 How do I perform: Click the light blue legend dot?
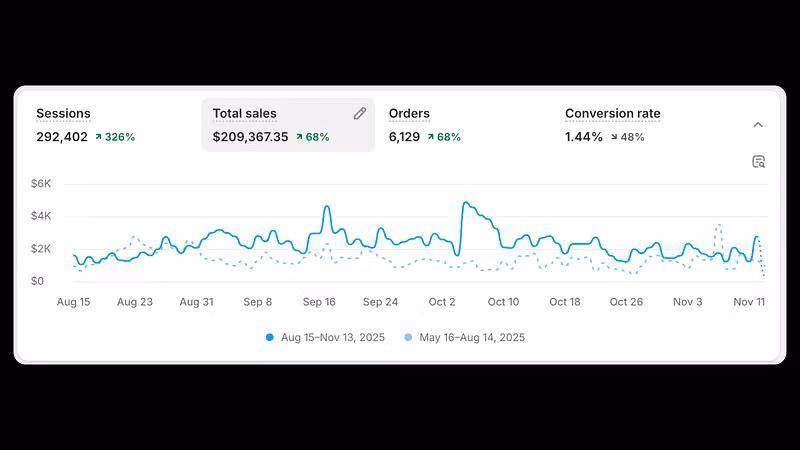pyautogui.click(x=408, y=337)
